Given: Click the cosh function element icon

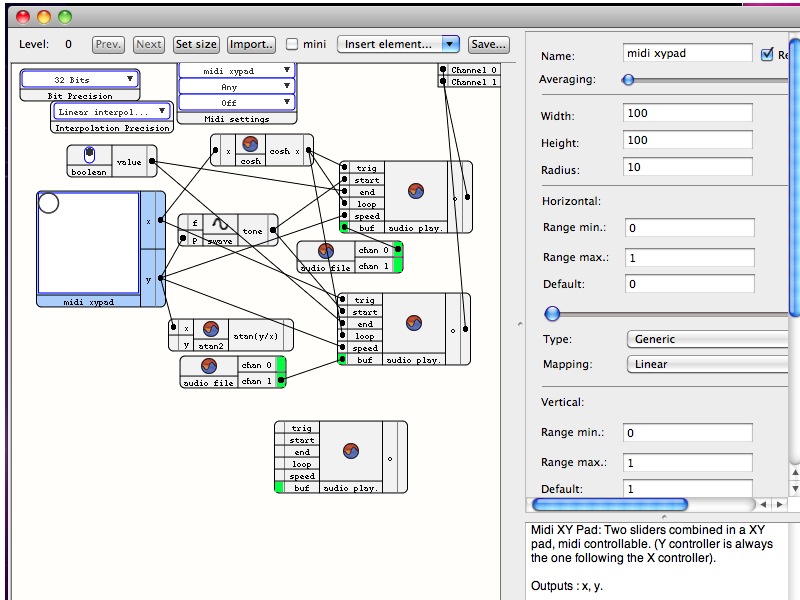Looking at the screenshot, I should coord(251,144).
